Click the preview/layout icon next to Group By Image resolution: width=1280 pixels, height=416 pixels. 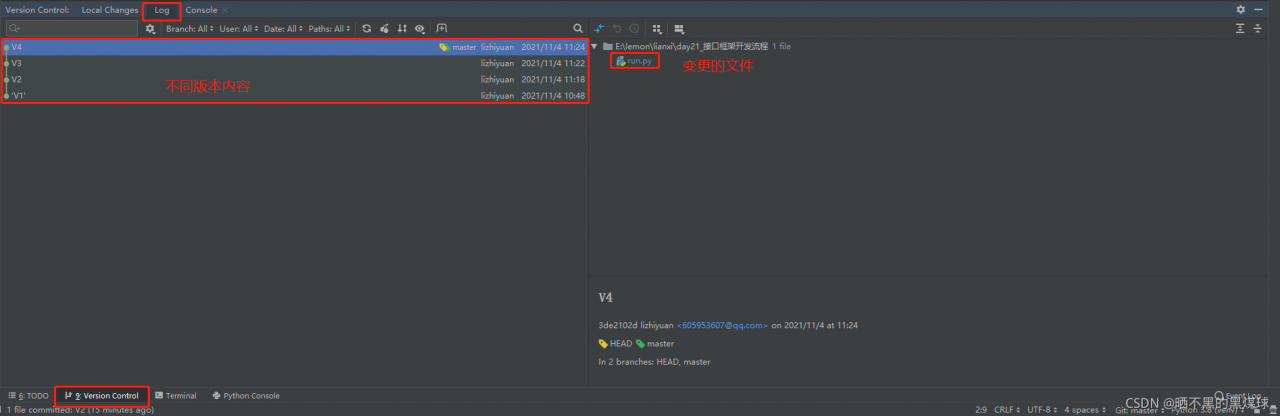pyautogui.click(x=679, y=29)
